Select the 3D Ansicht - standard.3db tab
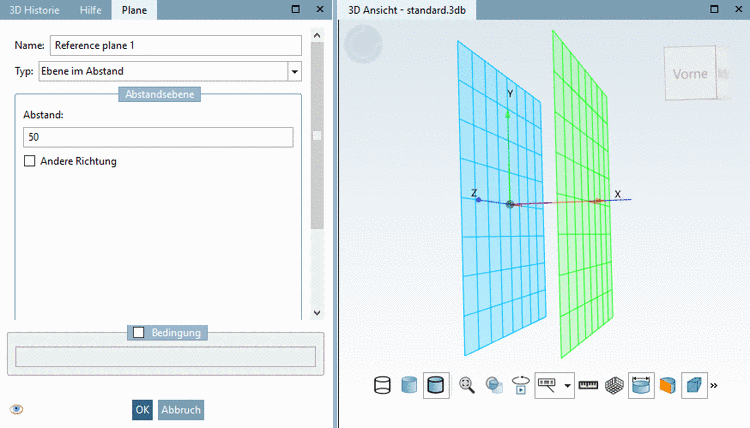This screenshot has width=750, height=428. click(x=407, y=10)
